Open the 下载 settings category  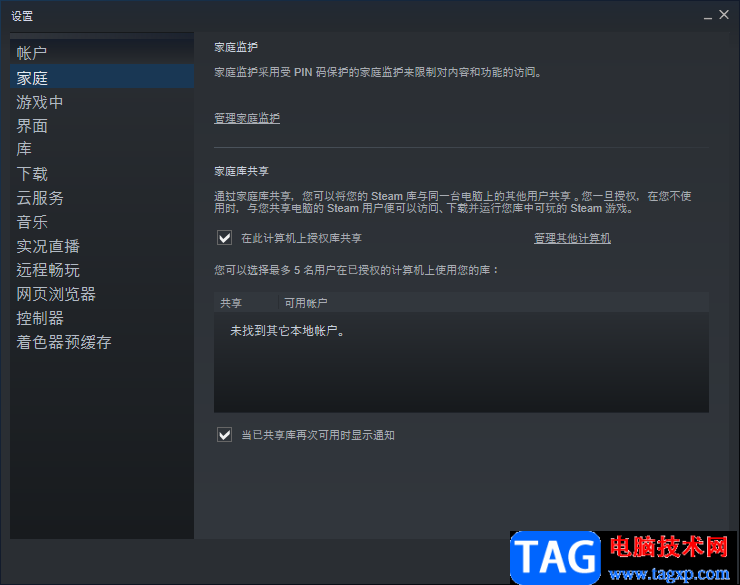pyautogui.click(x=101, y=173)
